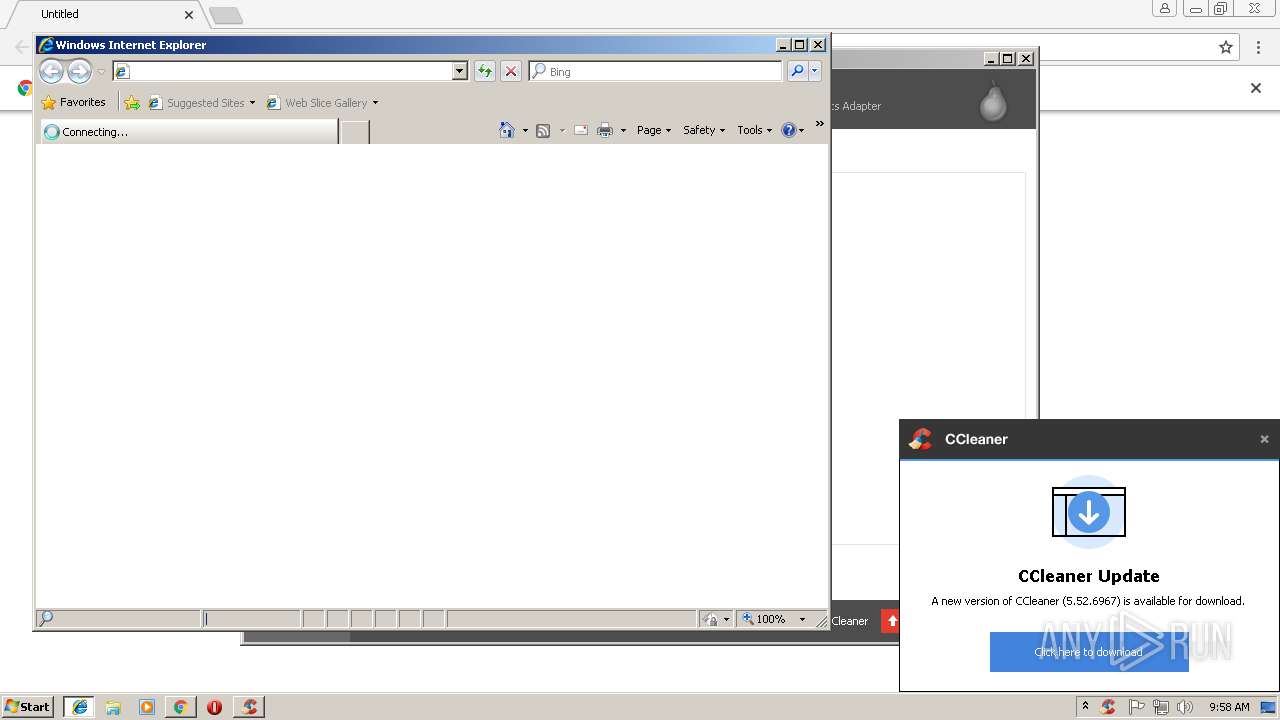Open Web Slice Gallery link
This screenshot has height=720, width=1280.
pyautogui.click(x=317, y=102)
